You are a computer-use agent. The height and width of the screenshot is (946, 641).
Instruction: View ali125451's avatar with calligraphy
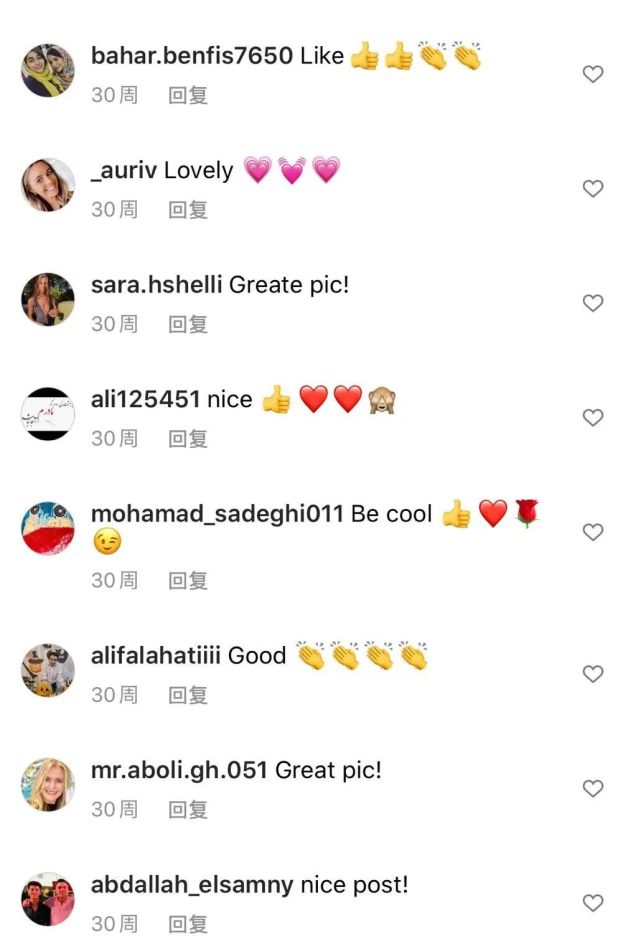tap(48, 414)
